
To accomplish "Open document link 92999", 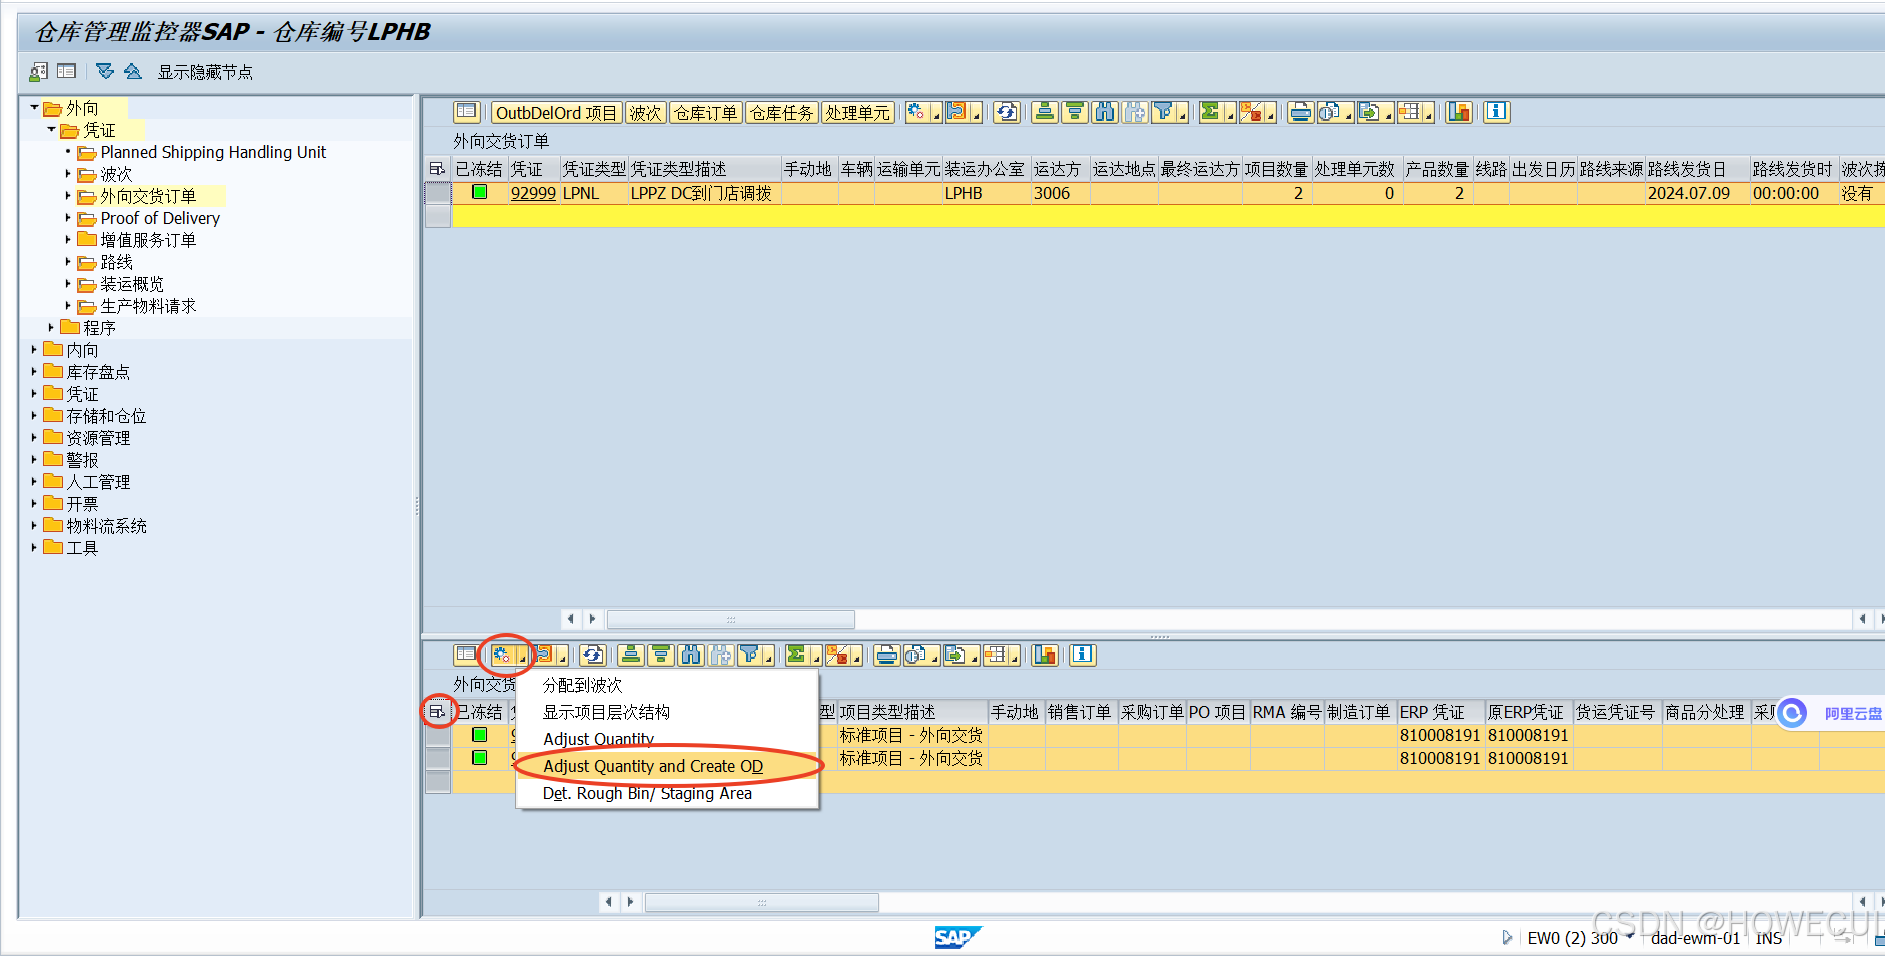I will pyautogui.click(x=533, y=193).
